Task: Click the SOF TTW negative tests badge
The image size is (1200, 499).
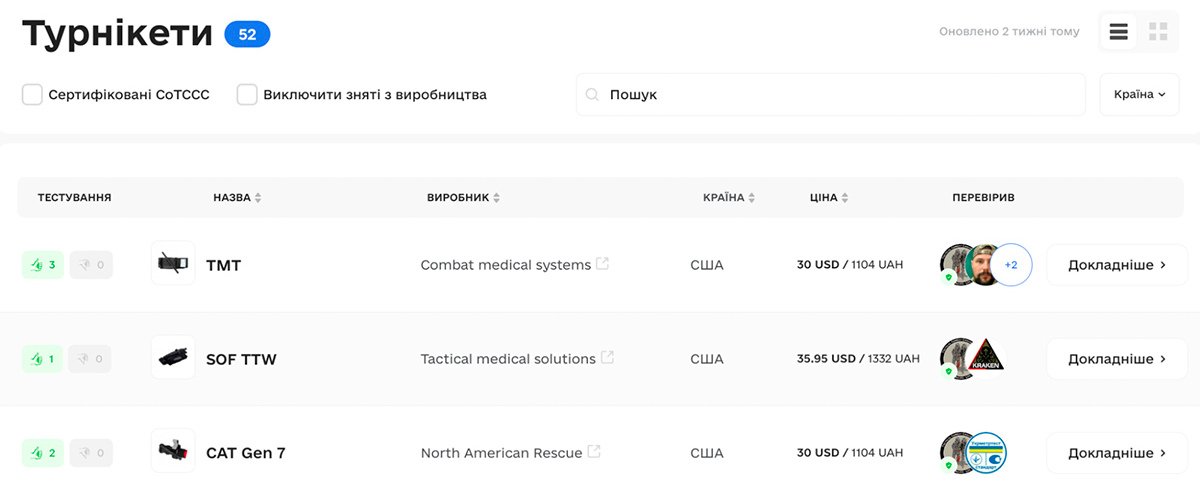Action: [91, 359]
